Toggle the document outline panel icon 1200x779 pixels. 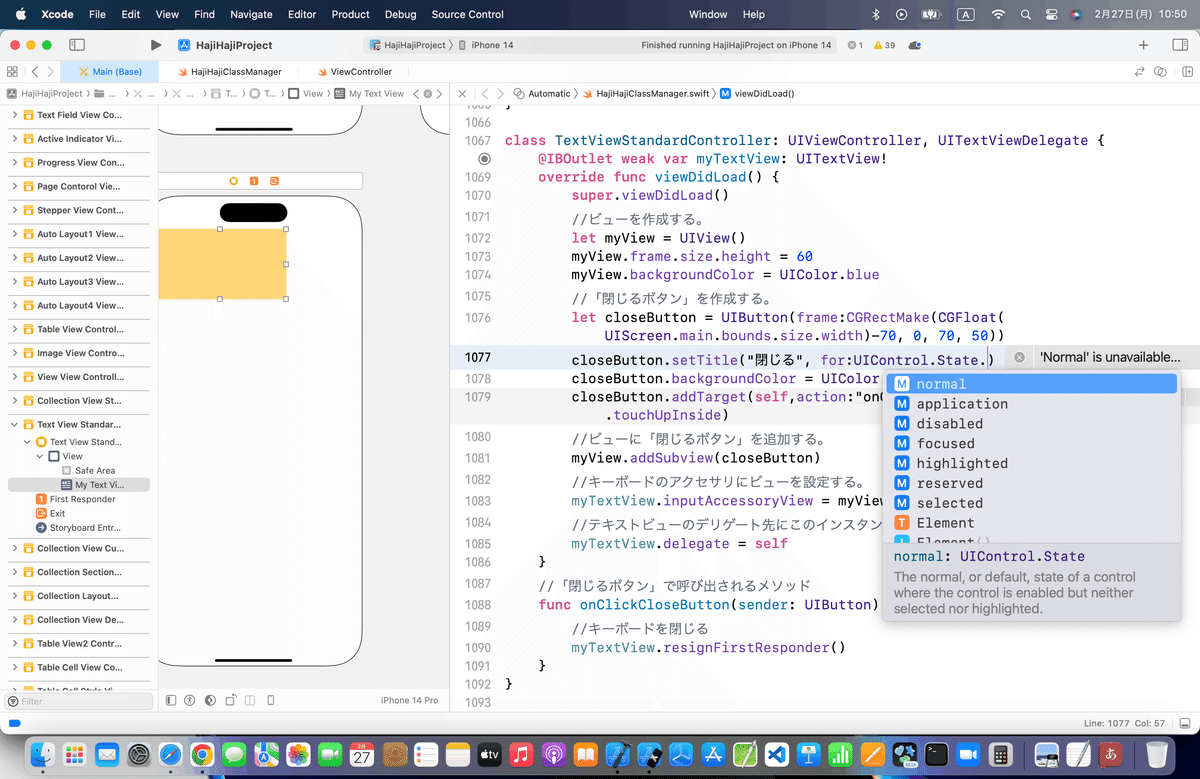[x=171, y=700]
